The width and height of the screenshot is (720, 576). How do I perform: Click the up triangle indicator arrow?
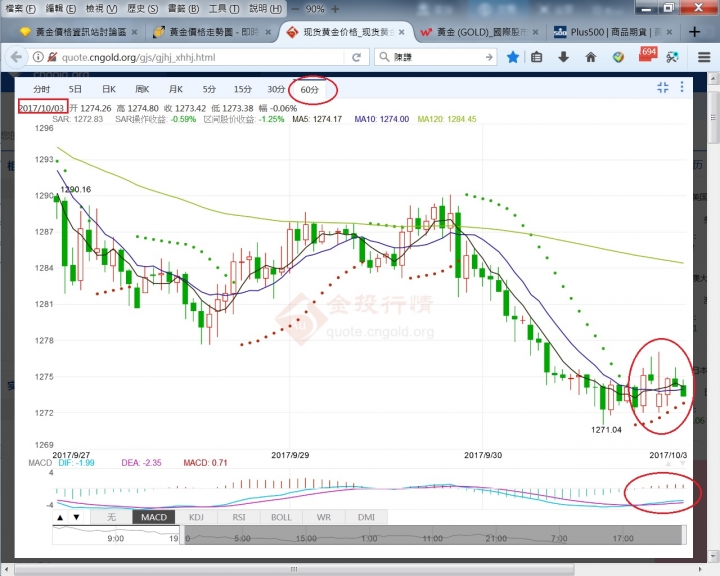pyautogui.click(x=60, y=517)
